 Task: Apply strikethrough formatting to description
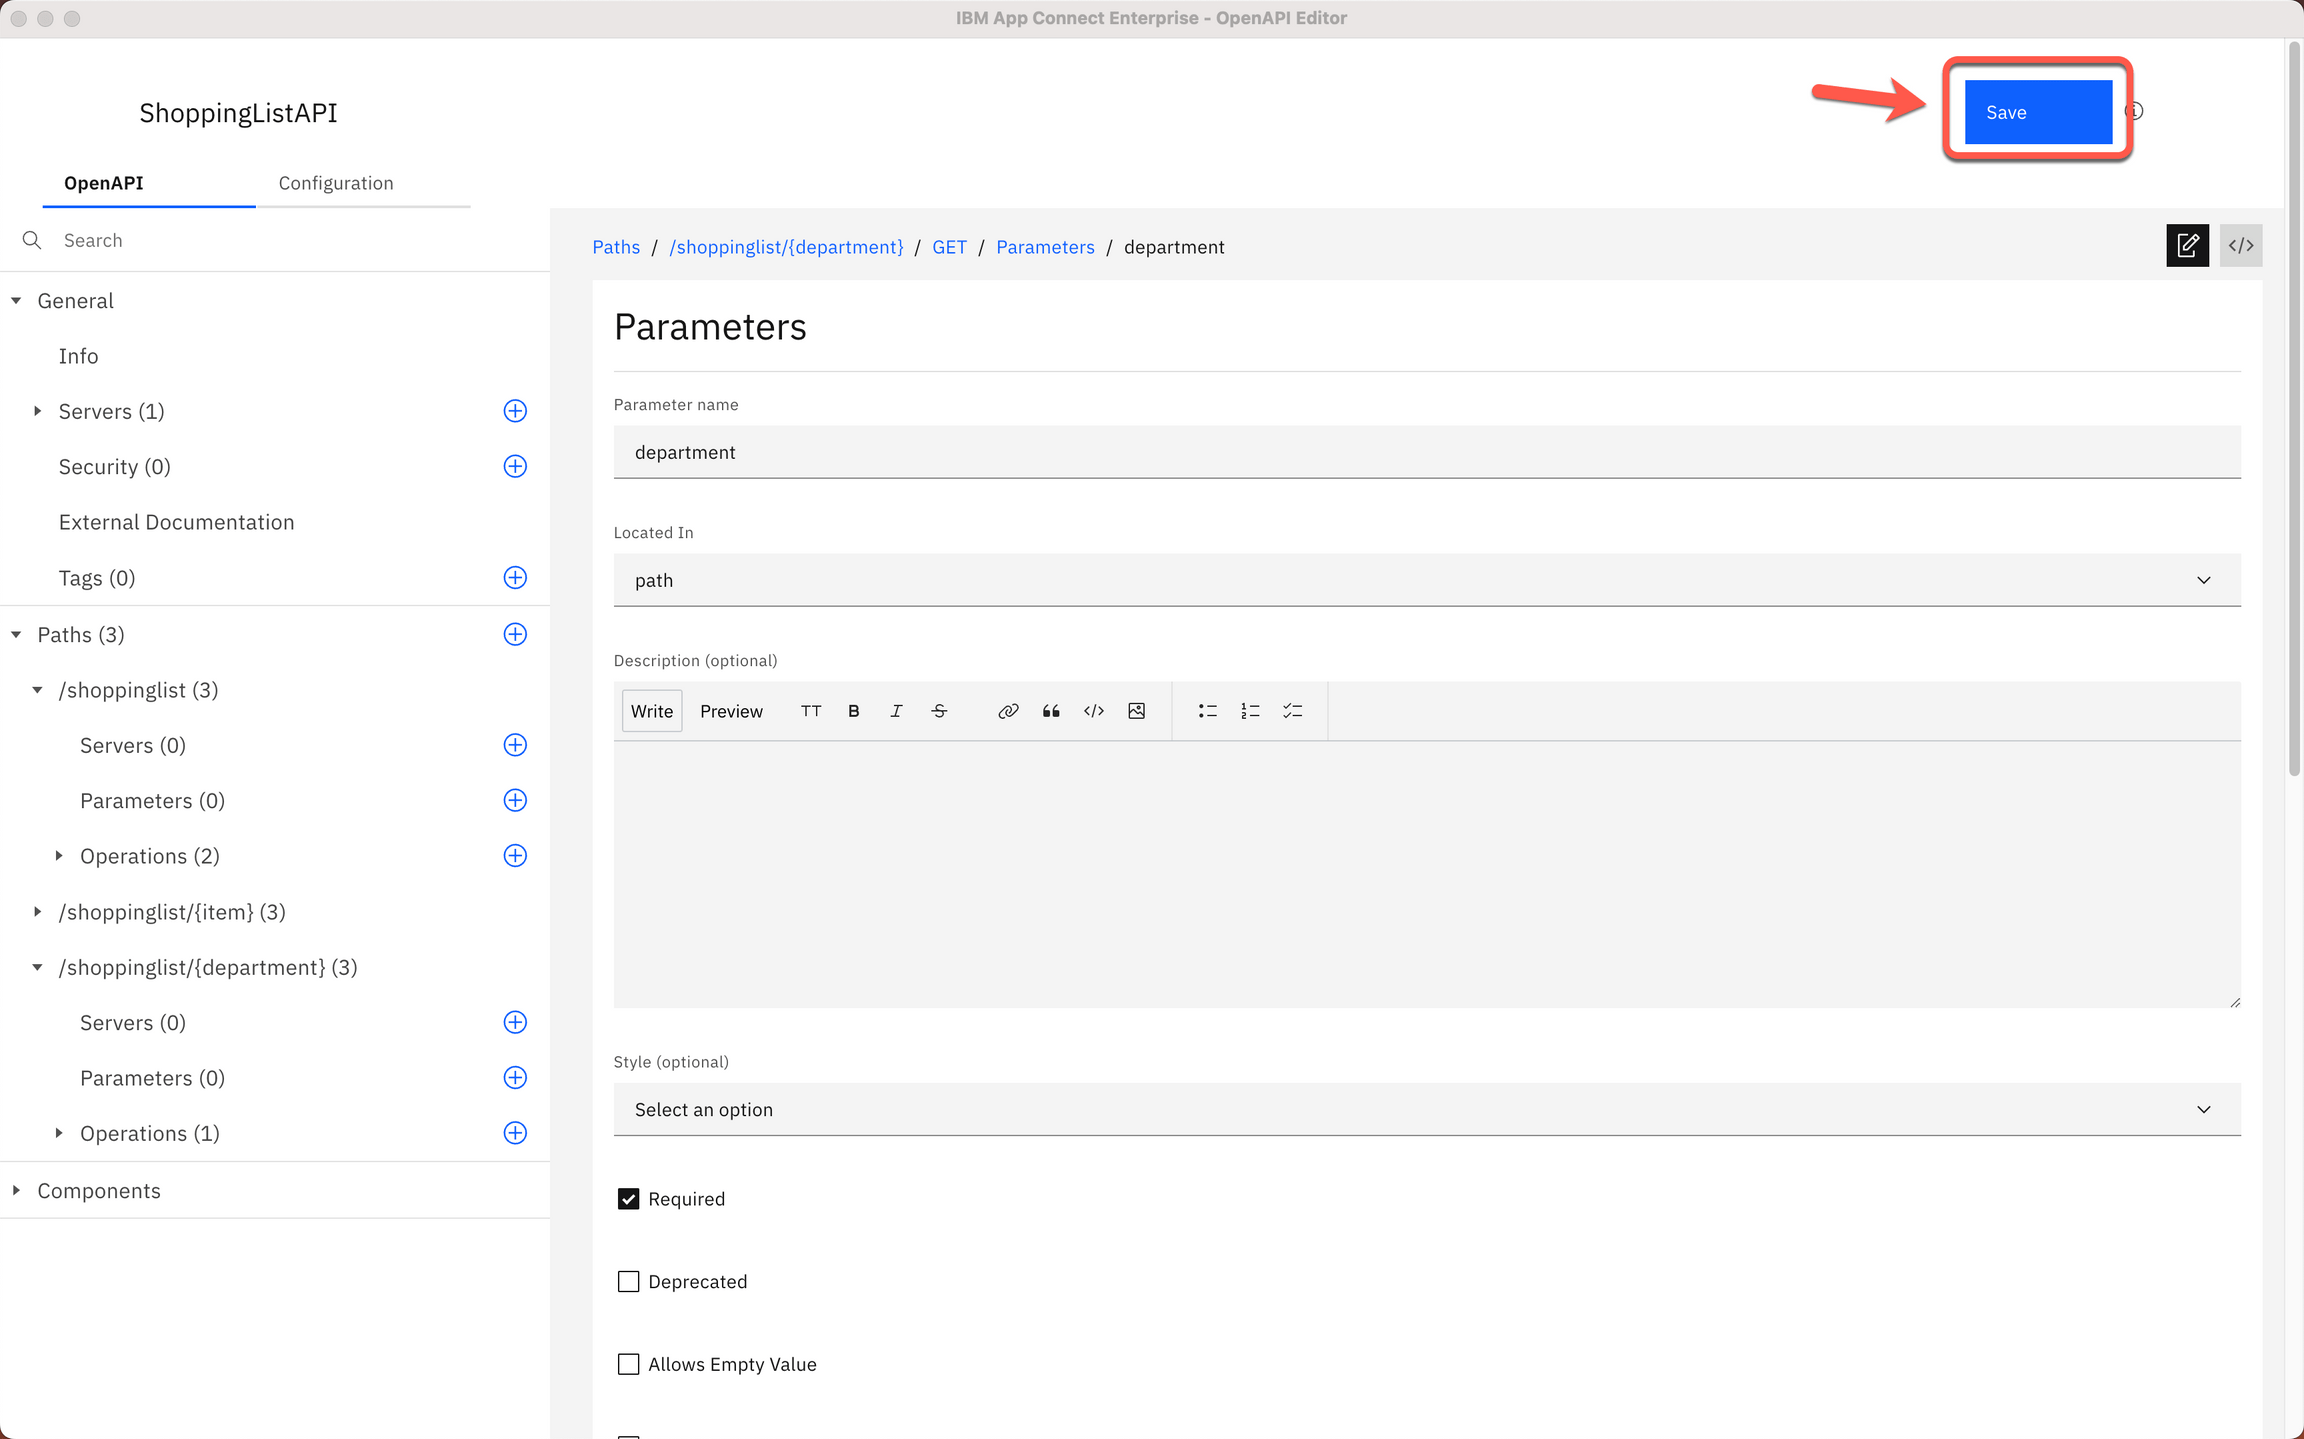pos(939,710)
